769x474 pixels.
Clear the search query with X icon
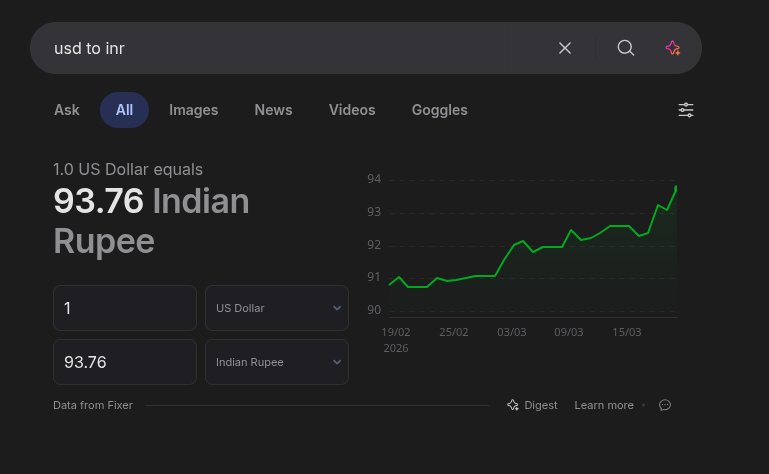(564, 48)
